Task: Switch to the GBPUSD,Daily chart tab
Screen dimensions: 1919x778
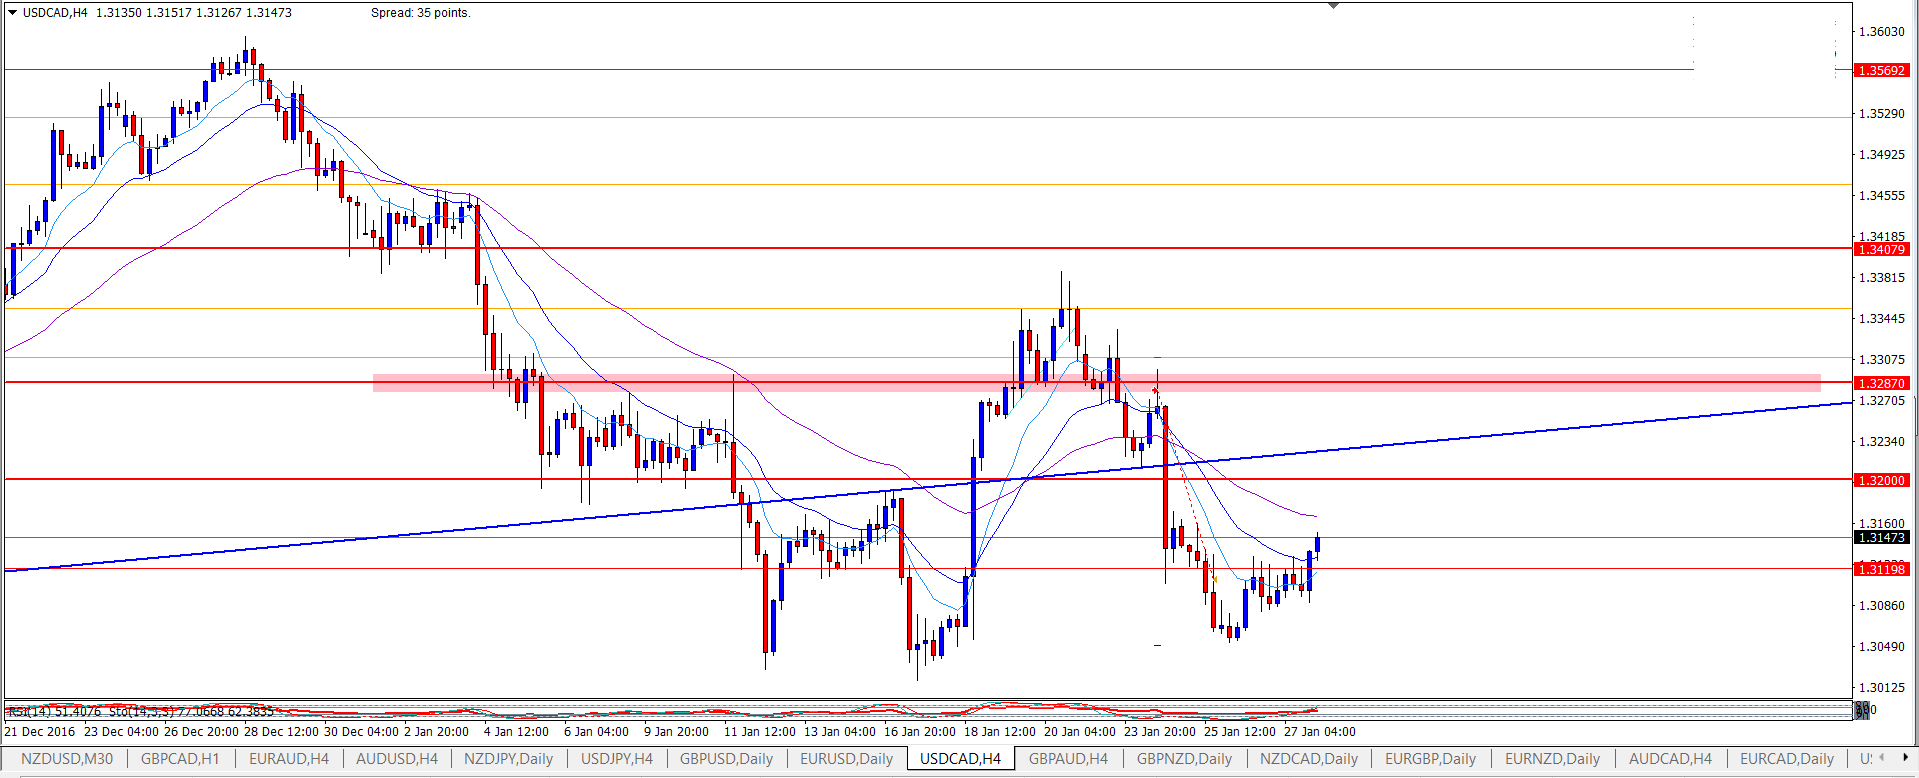Action: pos(727,759)
